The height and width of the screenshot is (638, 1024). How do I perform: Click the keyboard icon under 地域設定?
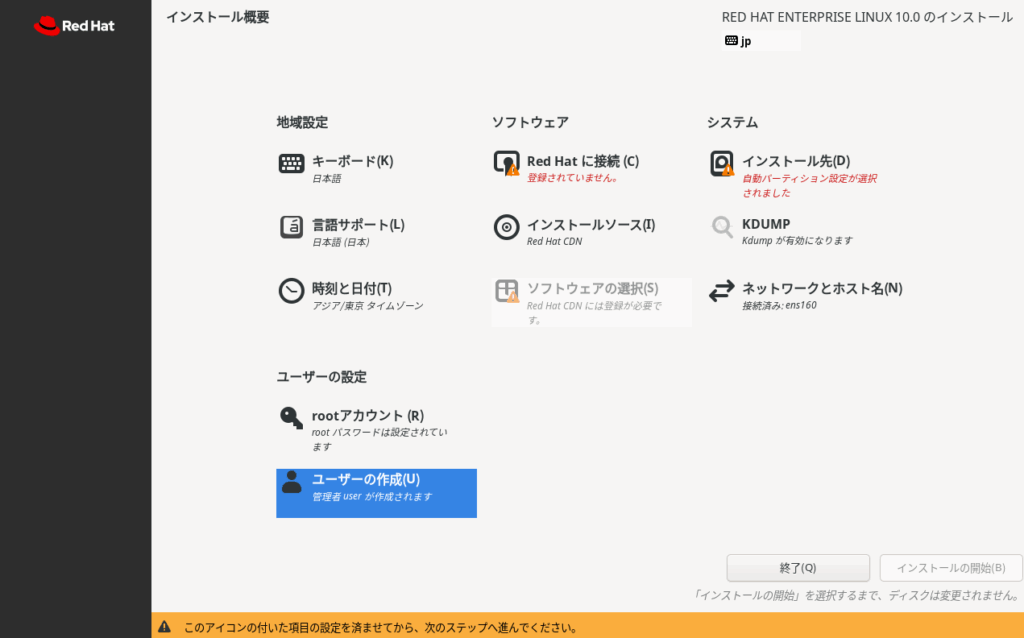pyautogui.click(x=291, y=164)
